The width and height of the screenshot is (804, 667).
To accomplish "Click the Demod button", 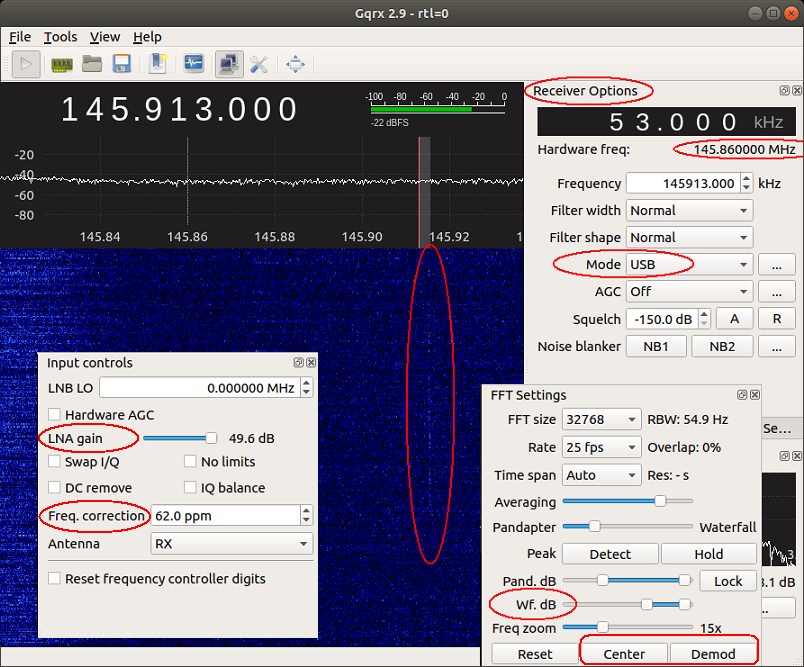I will (x=713, y=654).
